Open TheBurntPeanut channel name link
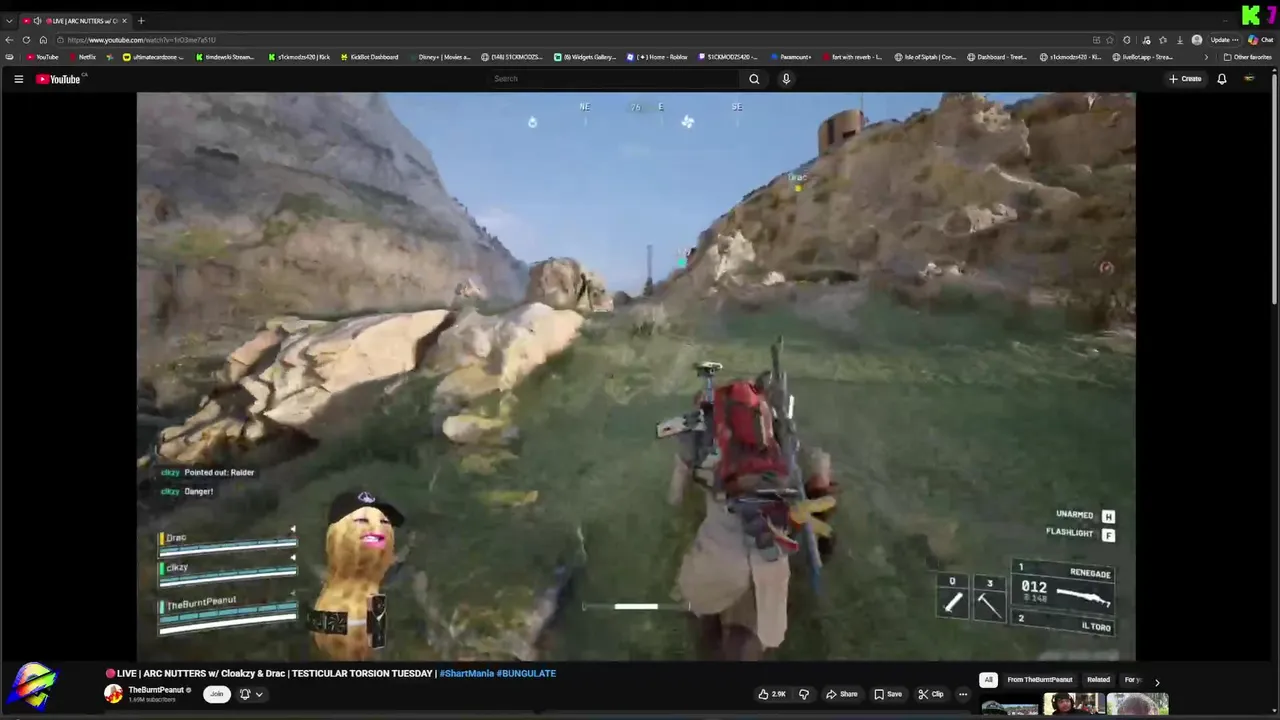Screen dimensions: 1280x720 click(x=156, y=690)
